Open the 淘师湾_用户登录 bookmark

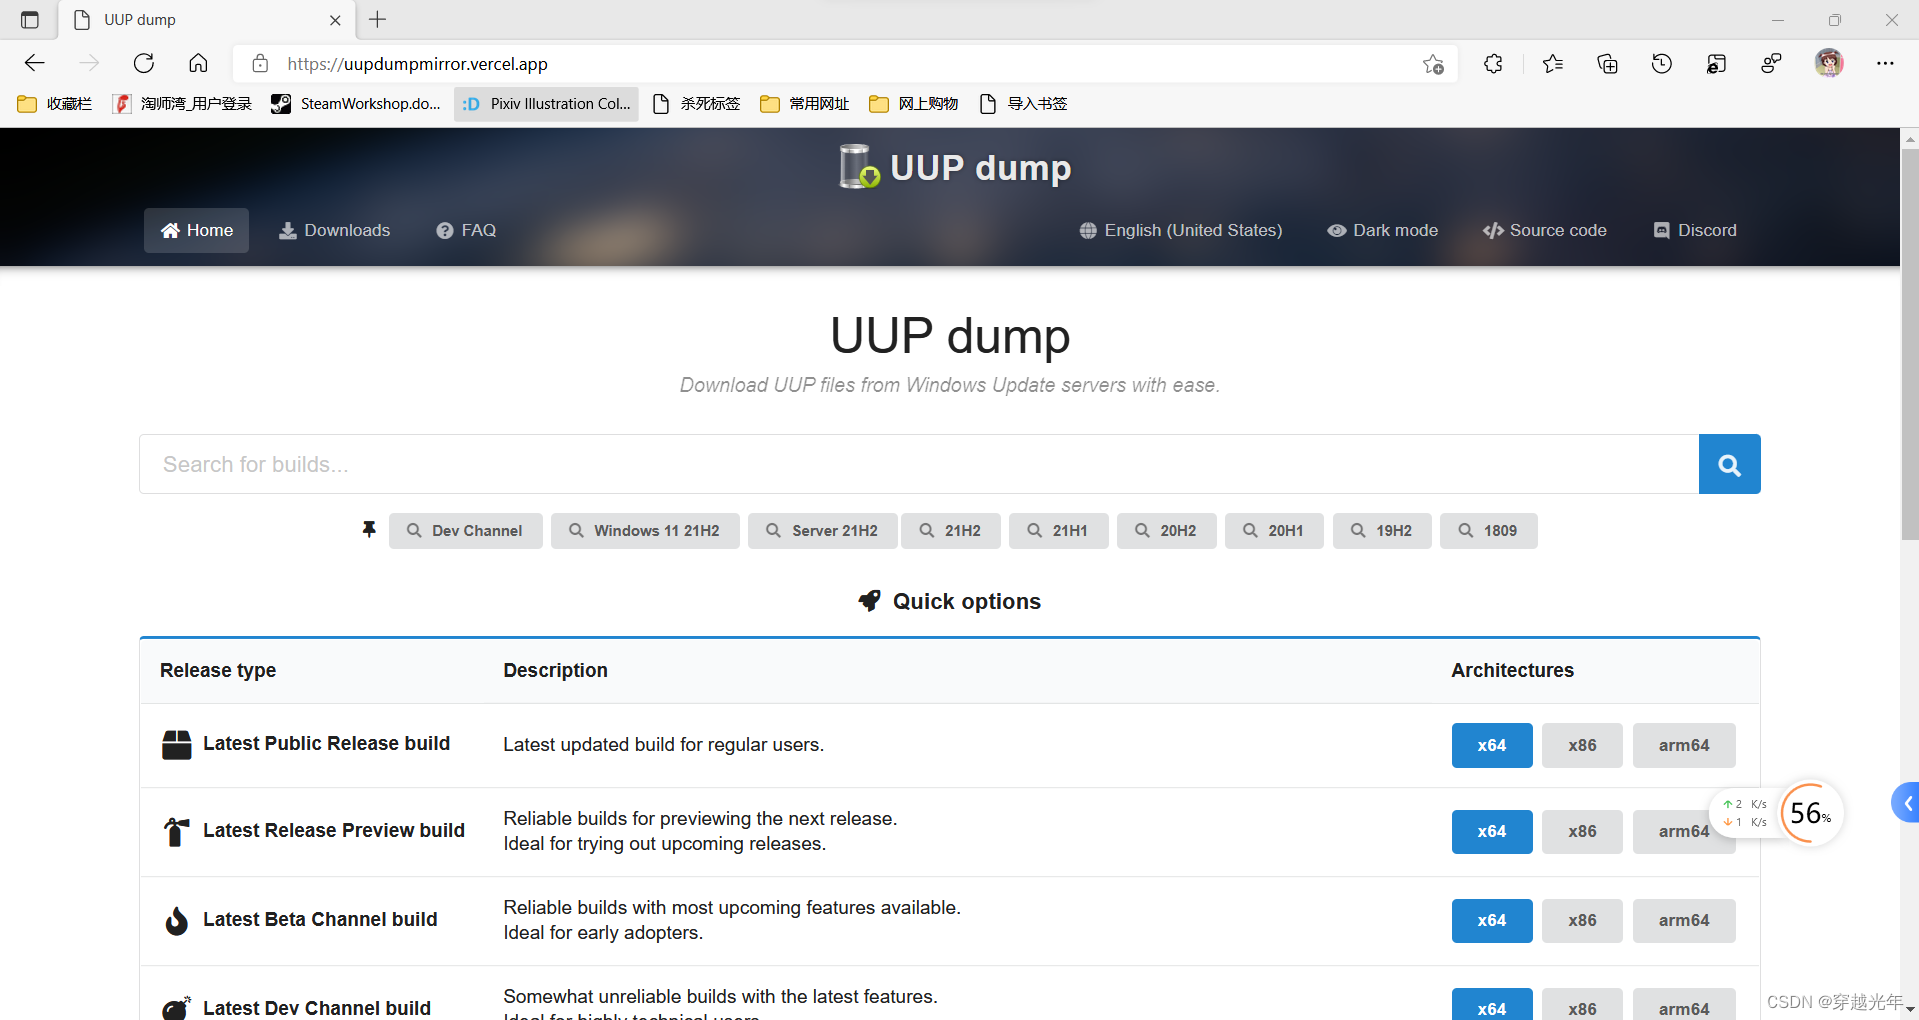[x=182, y=104]
